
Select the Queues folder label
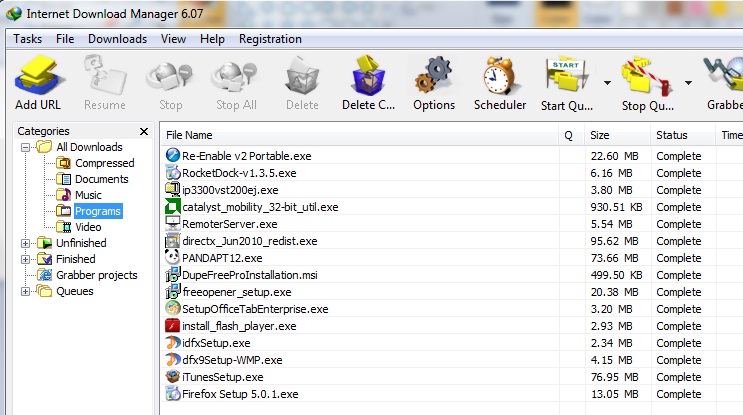coord(74,291)
